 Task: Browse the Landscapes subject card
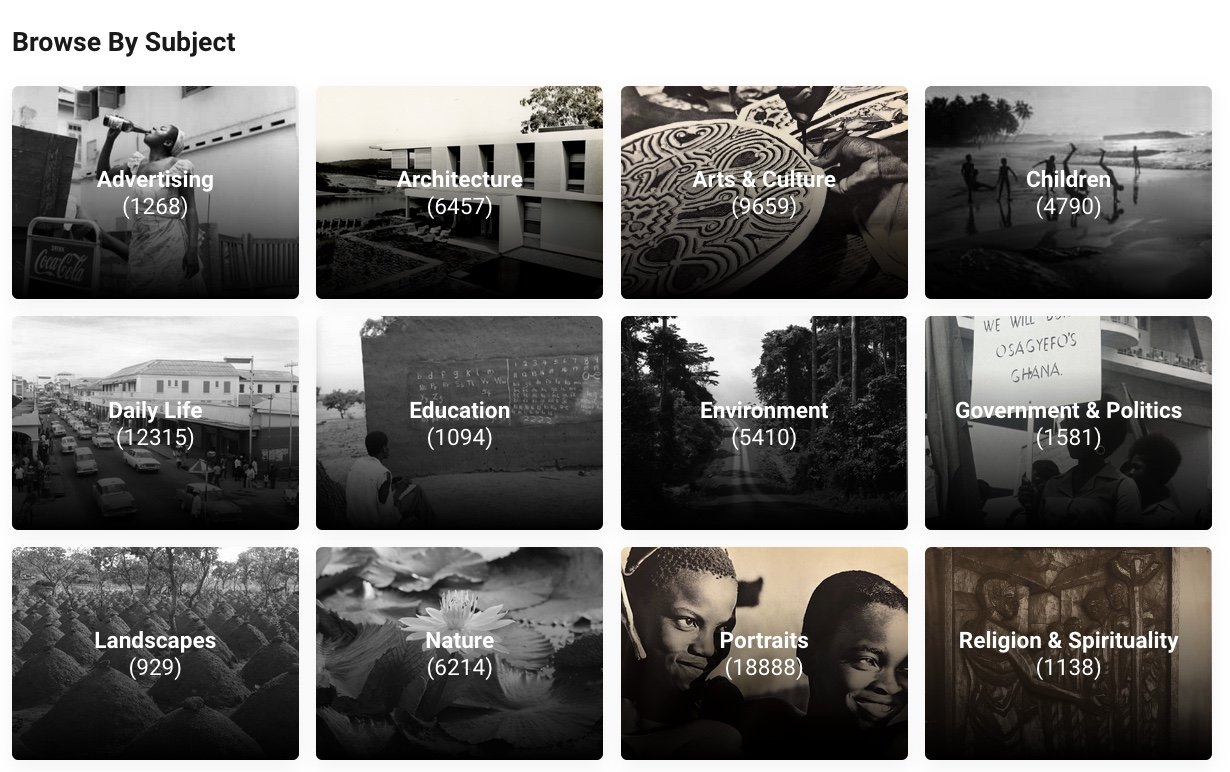pos(155,653)
